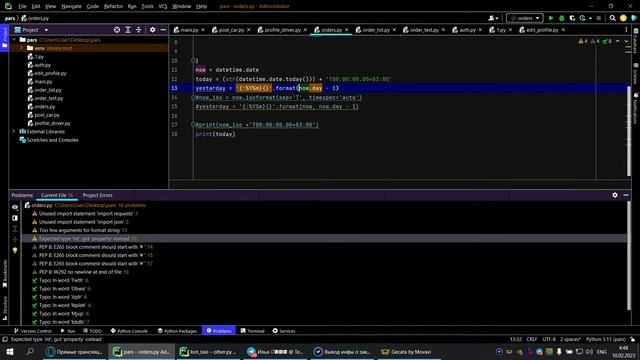Open Profile run options dropdown arrow
This screenshot has width=640, height=360.
[x=590, y=18]
